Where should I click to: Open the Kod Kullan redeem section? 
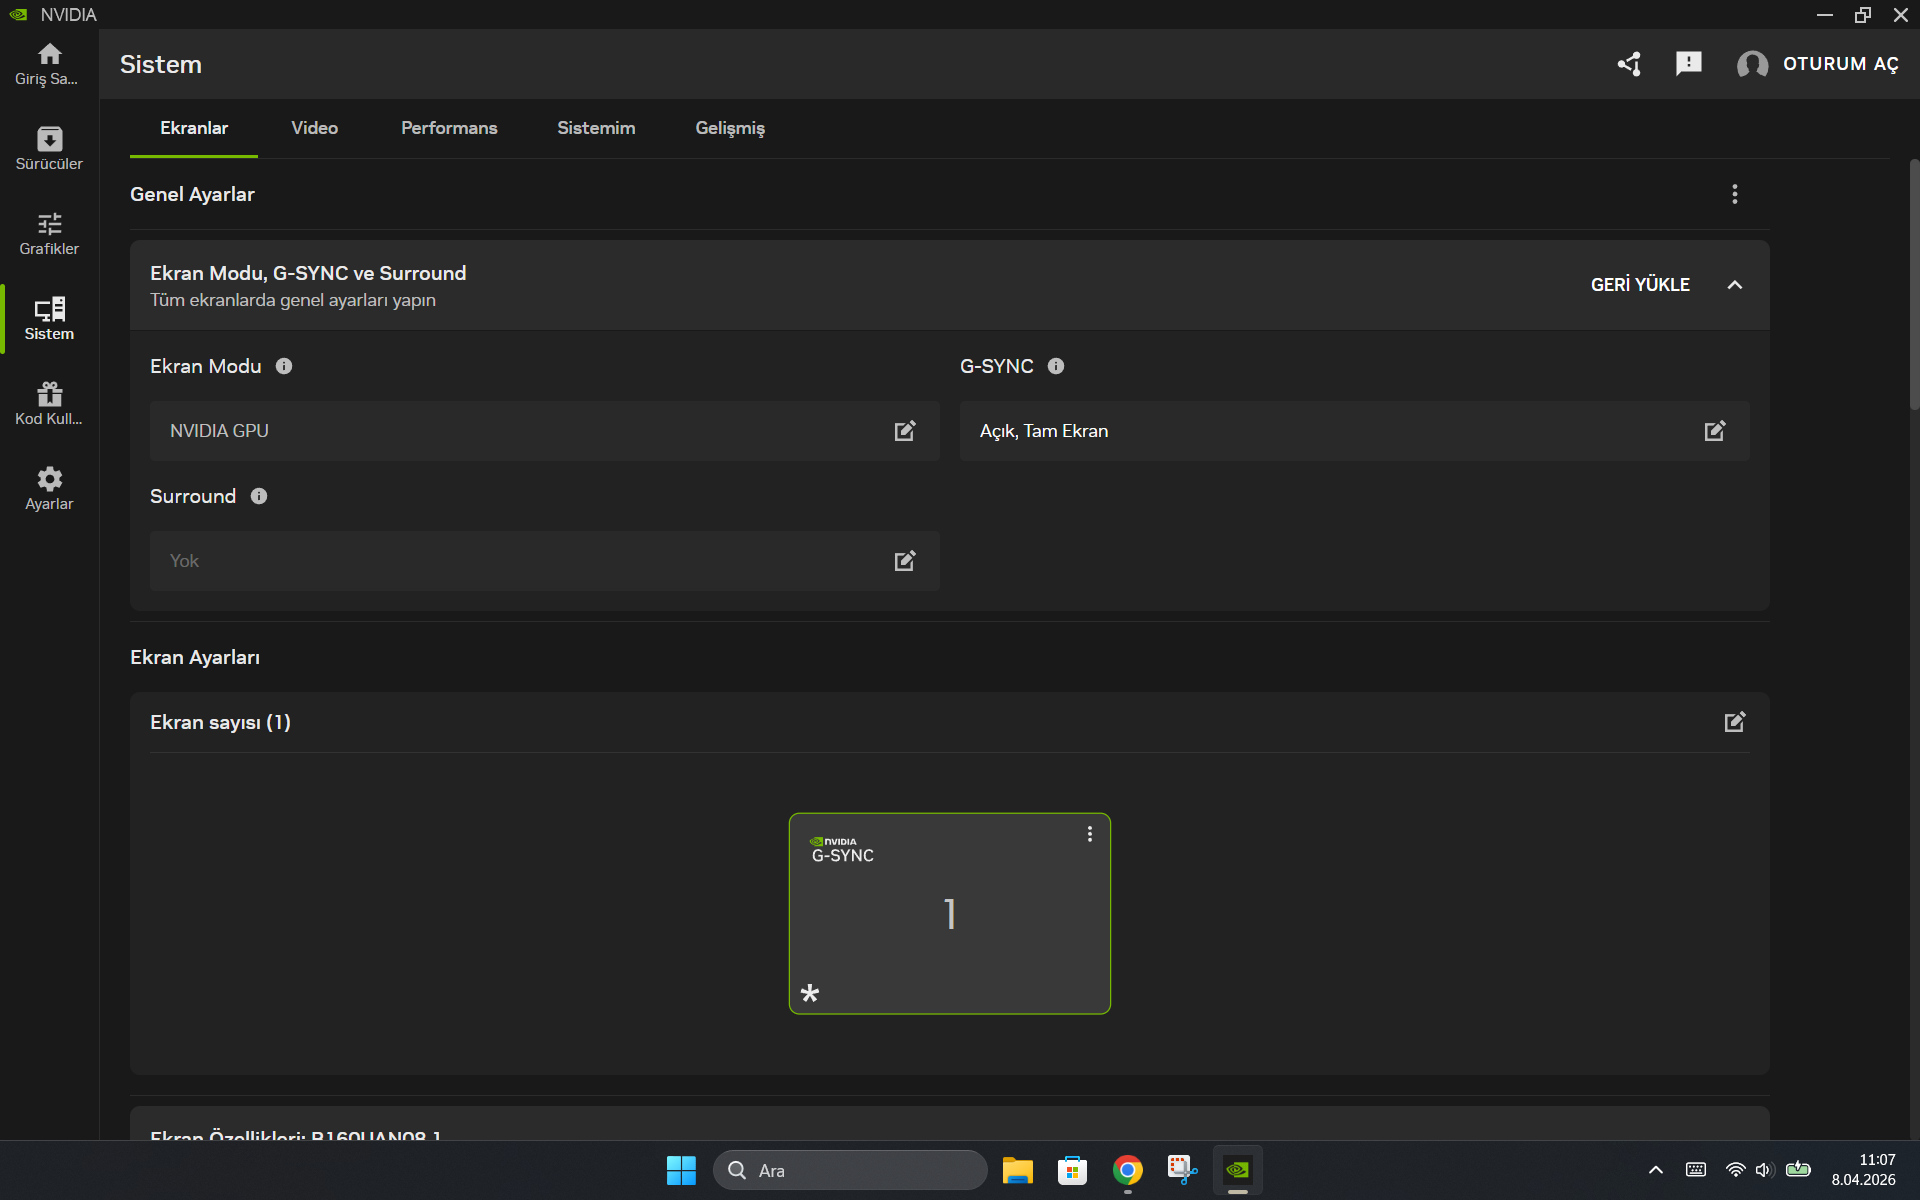click(x=49, y=404)
